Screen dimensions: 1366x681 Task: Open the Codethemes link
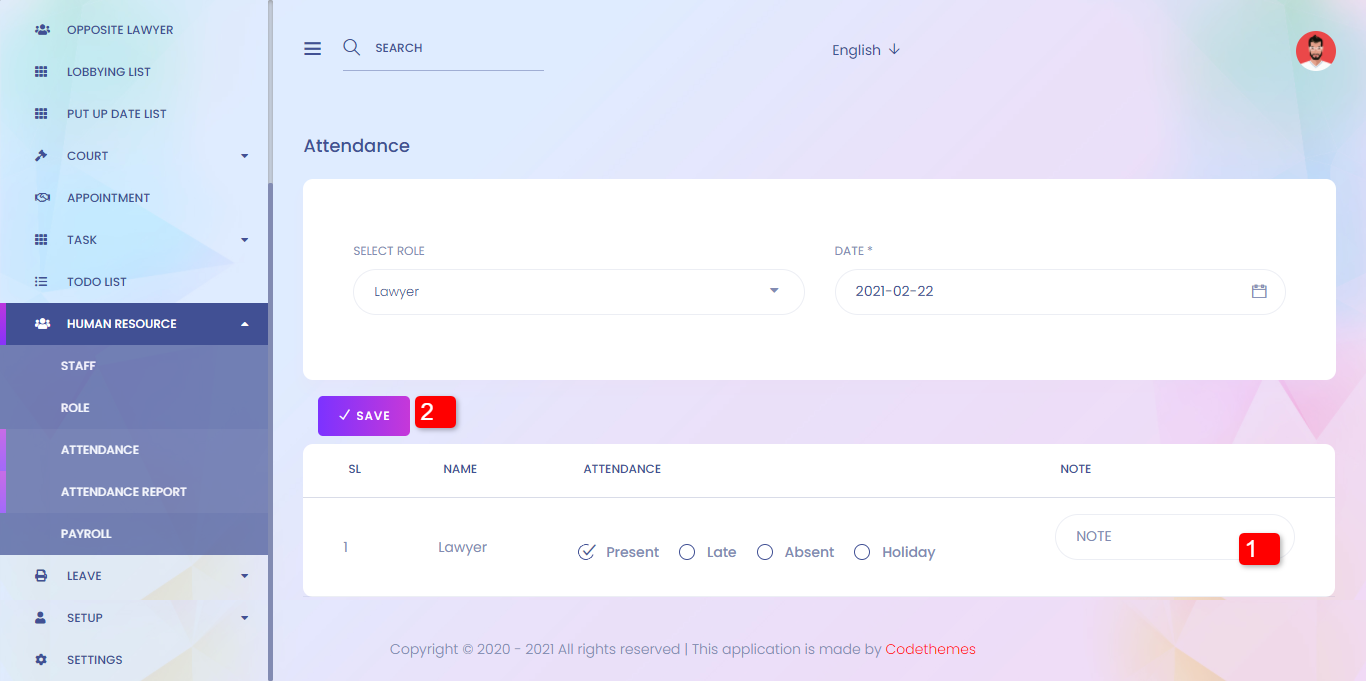[930, 649]
